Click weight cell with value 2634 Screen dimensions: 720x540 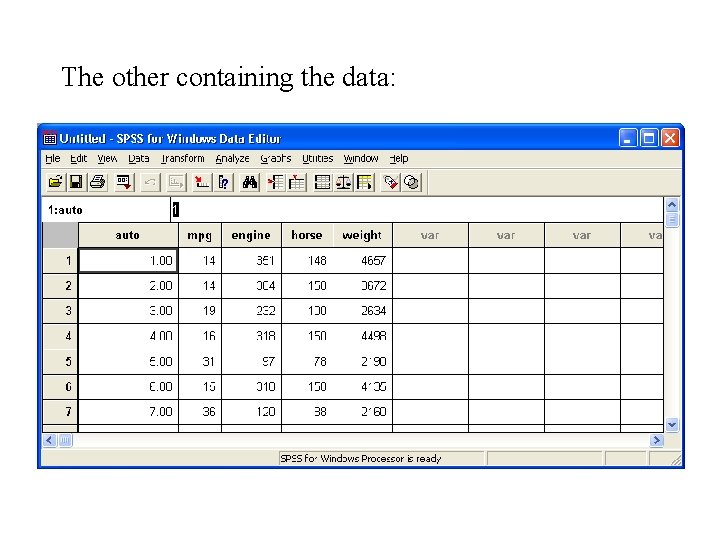coord(362,311)
